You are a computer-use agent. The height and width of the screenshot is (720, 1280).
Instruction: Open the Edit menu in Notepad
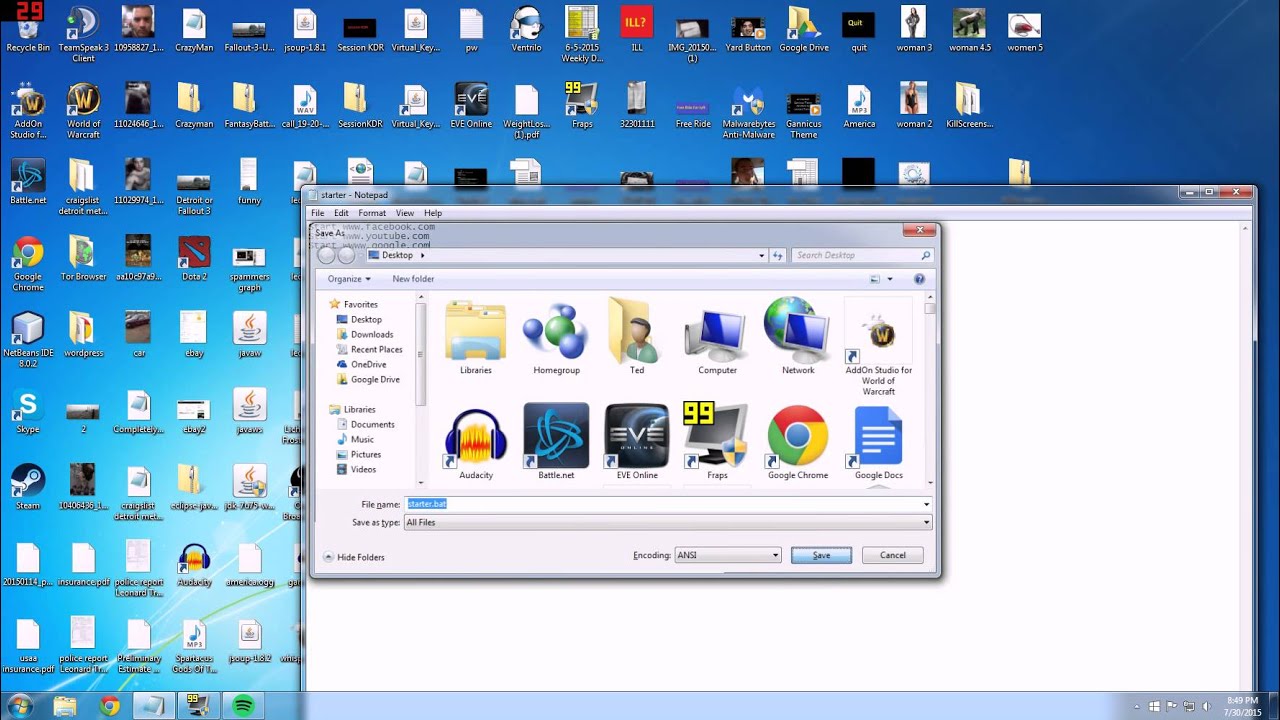[341, 213]
